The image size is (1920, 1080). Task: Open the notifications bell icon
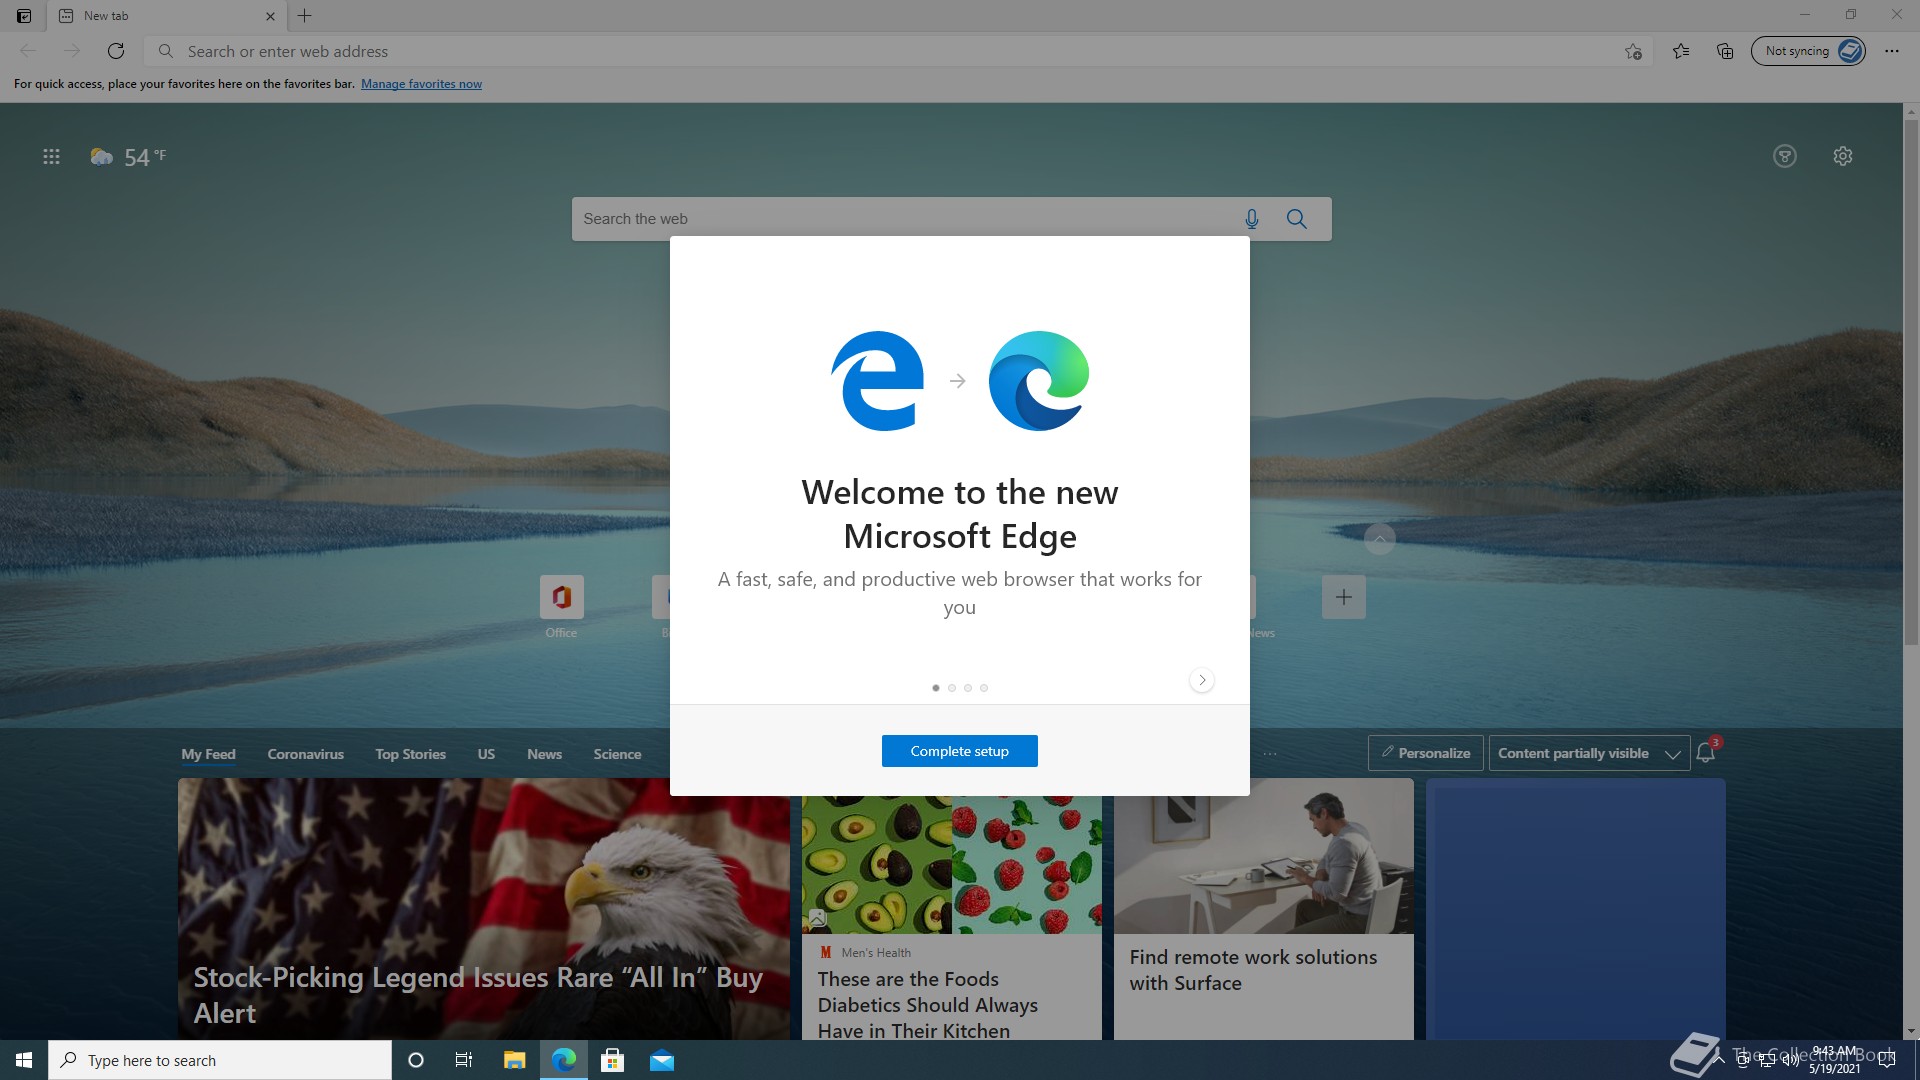click(x=1706, y=753)
